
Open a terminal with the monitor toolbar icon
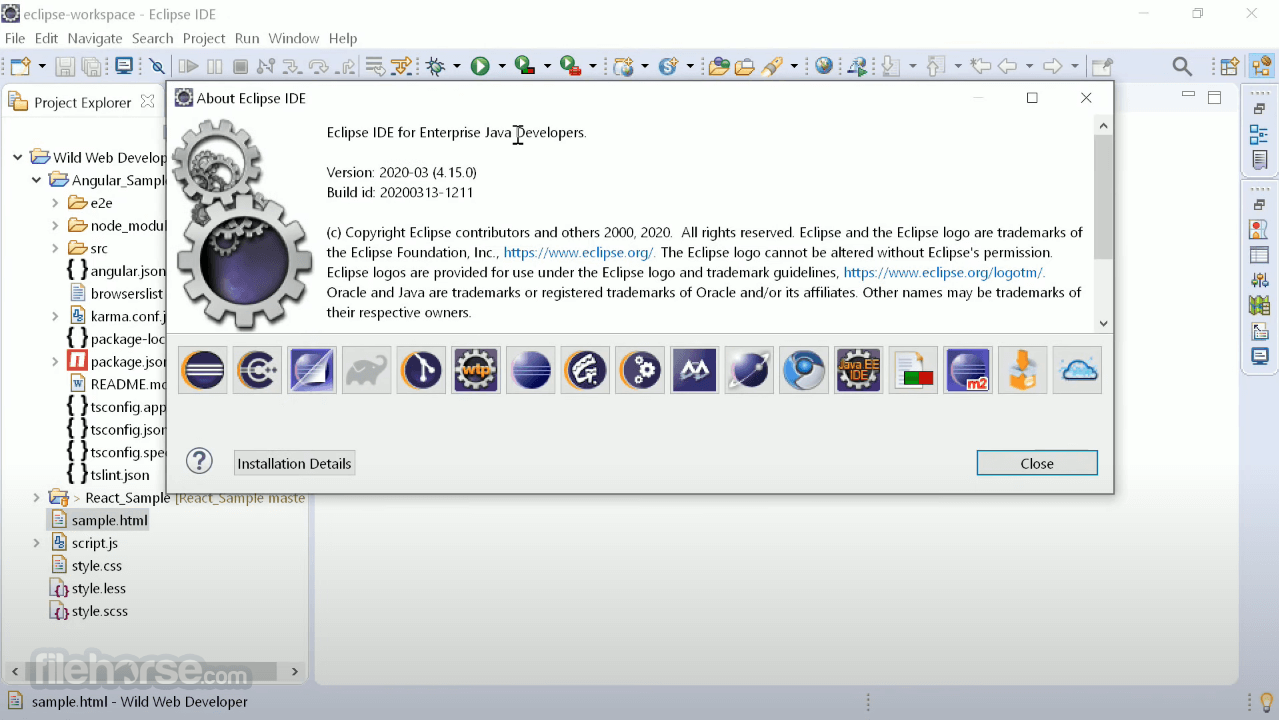[124, 66]
